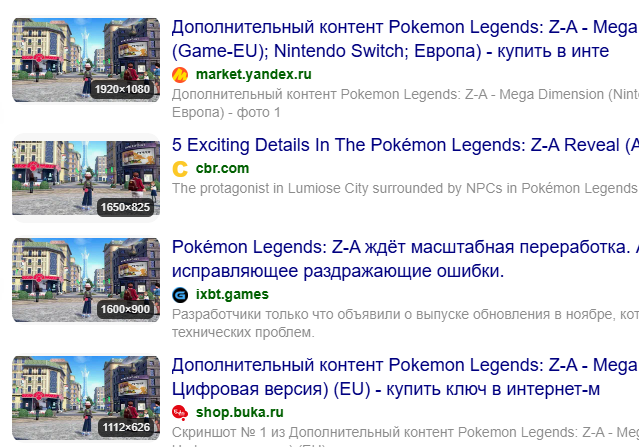The width and height of the screenshot is (639, 447).
Task: Click the market.yandex.ru favicon icon
Action: (x=180, y=75)
